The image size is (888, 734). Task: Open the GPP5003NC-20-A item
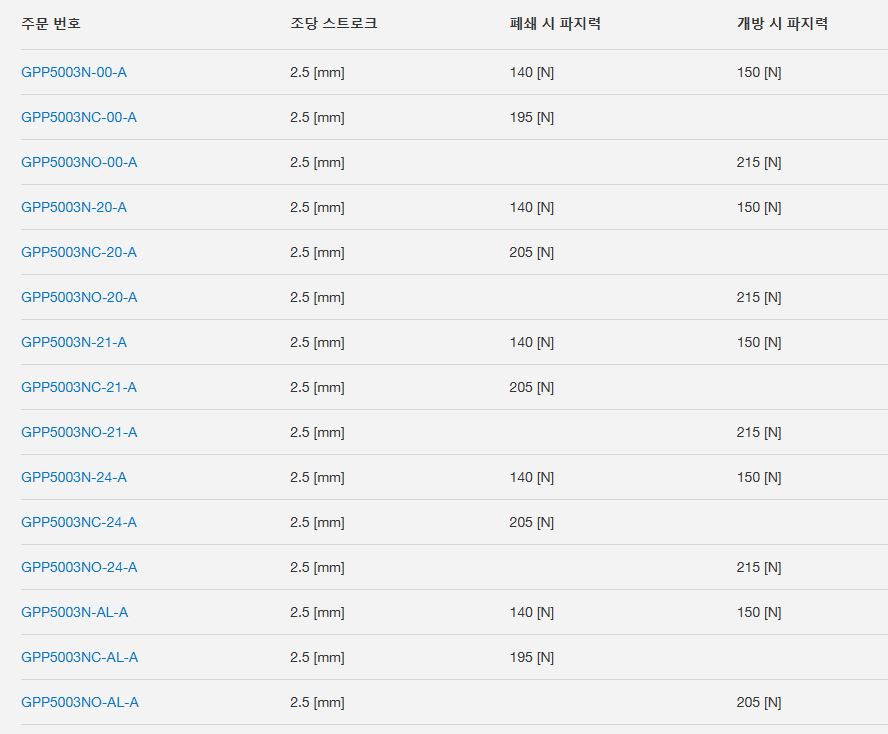(79, 252)
